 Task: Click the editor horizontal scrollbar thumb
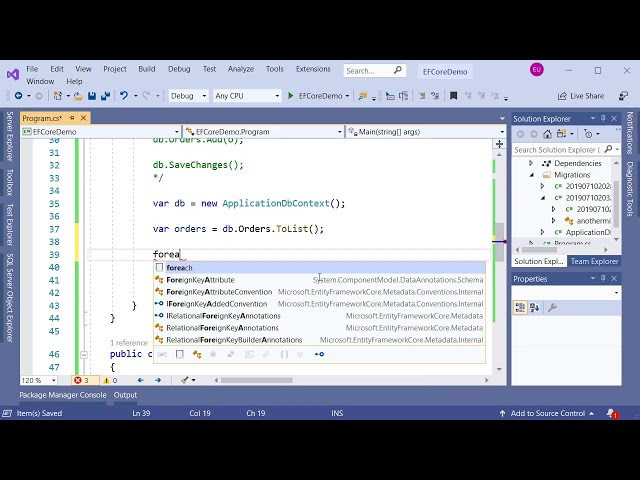click(x=256, y=380)
